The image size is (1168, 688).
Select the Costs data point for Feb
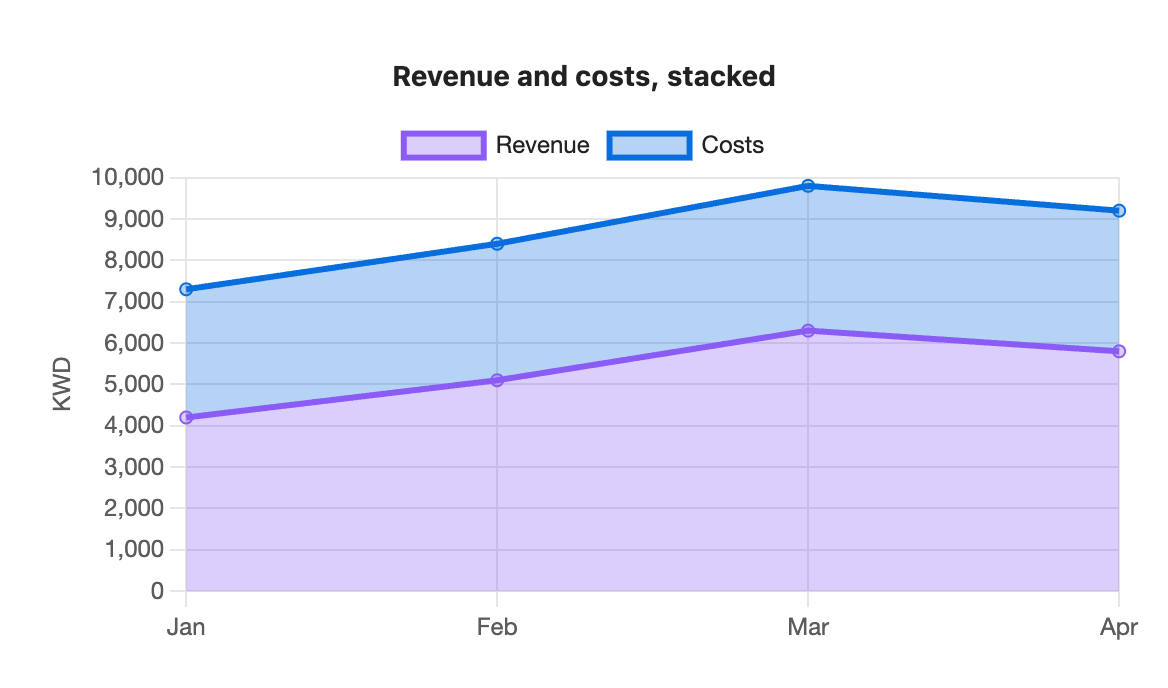click(497, 243)
